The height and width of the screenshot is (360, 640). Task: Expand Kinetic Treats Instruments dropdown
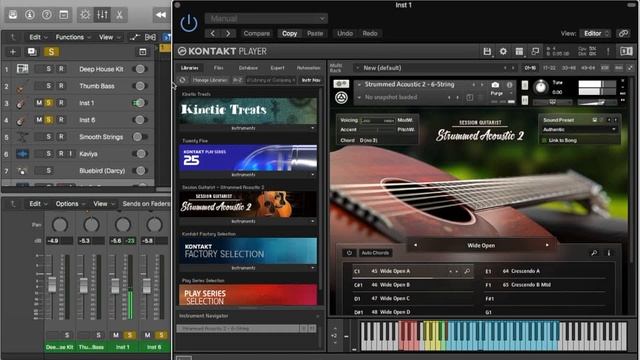click(x=247, y=128)
